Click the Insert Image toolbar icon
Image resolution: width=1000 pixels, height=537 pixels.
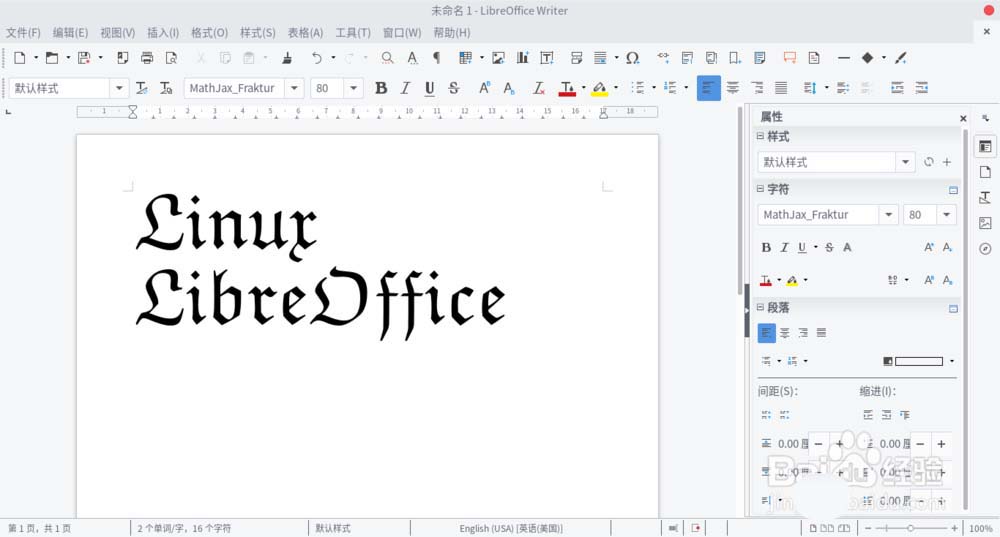click(x=498, y=58)
